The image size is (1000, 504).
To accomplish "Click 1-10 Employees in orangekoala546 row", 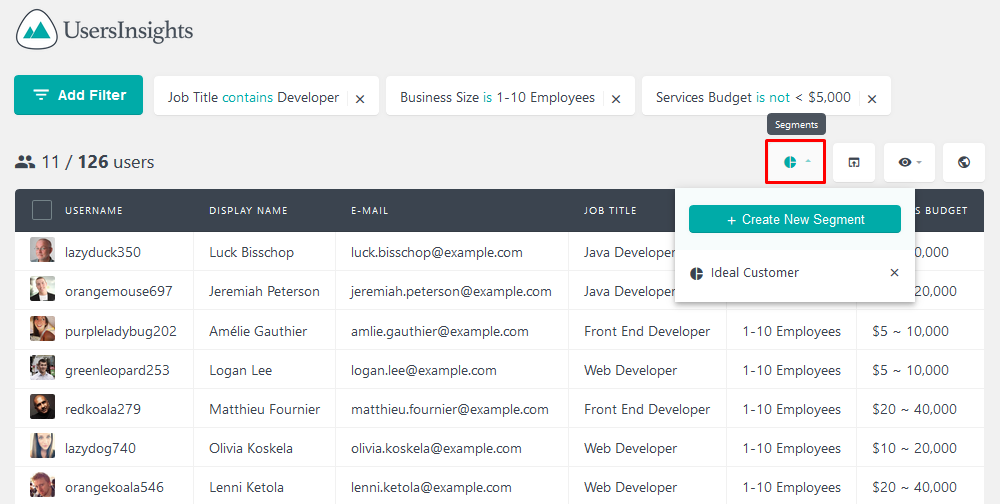I will pyautogui.click(x=791, y=487).
